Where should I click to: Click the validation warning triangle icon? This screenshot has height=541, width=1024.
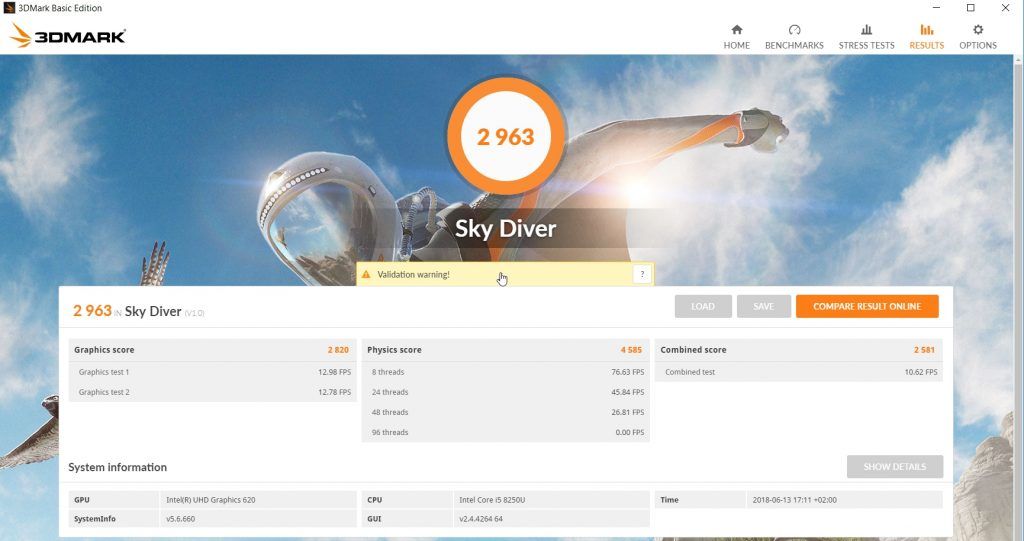tap(366, 274)
